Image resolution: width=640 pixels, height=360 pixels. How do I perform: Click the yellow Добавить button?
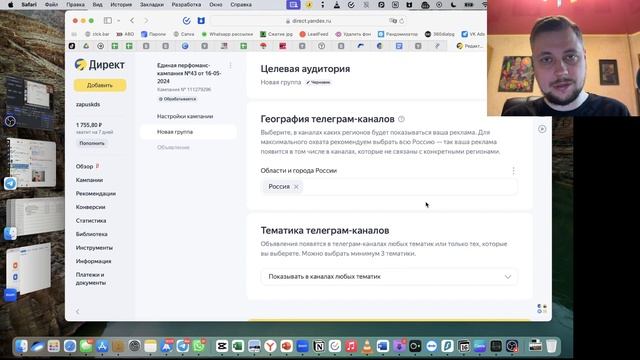[x=100, y=85]
